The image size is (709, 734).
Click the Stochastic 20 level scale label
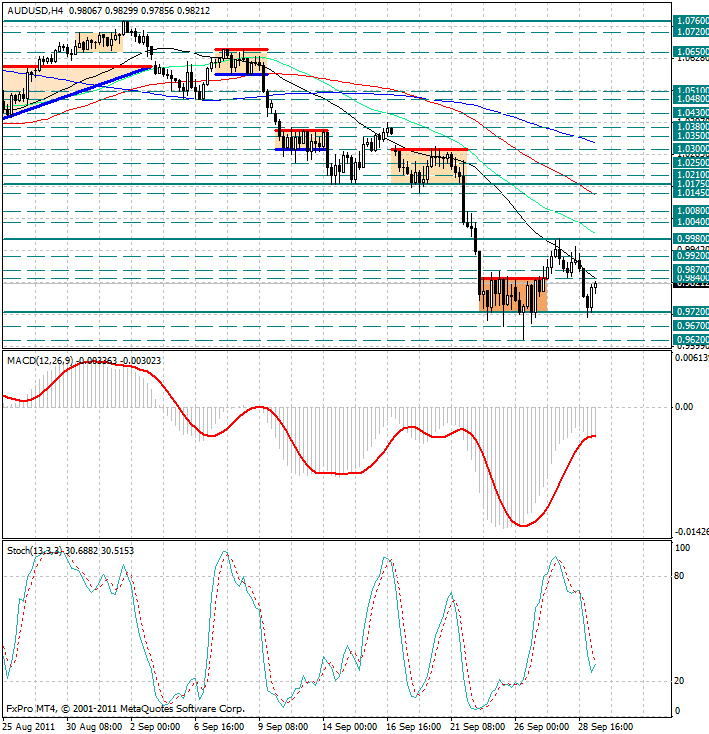pos(679,681)
